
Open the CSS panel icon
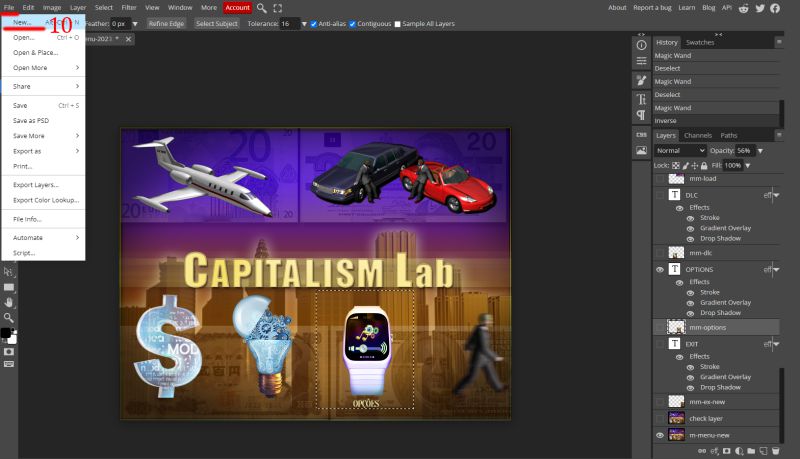[x=641, y=135]
